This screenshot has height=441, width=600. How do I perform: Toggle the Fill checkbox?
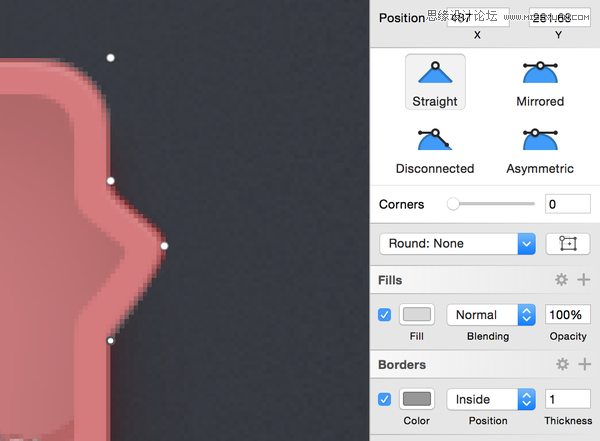click(384, 315)
